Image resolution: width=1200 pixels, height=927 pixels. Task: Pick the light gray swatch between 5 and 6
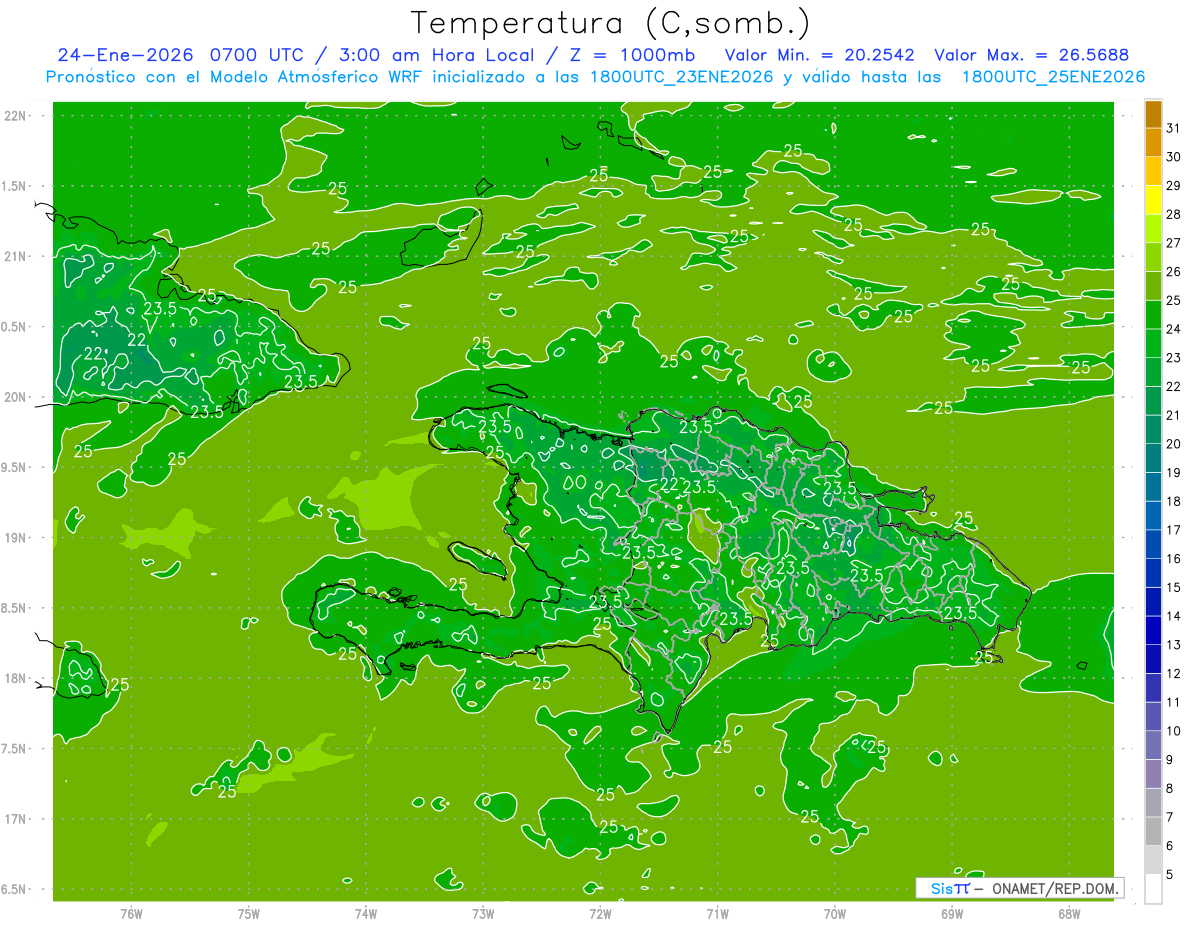click(x=1153, y=860)
